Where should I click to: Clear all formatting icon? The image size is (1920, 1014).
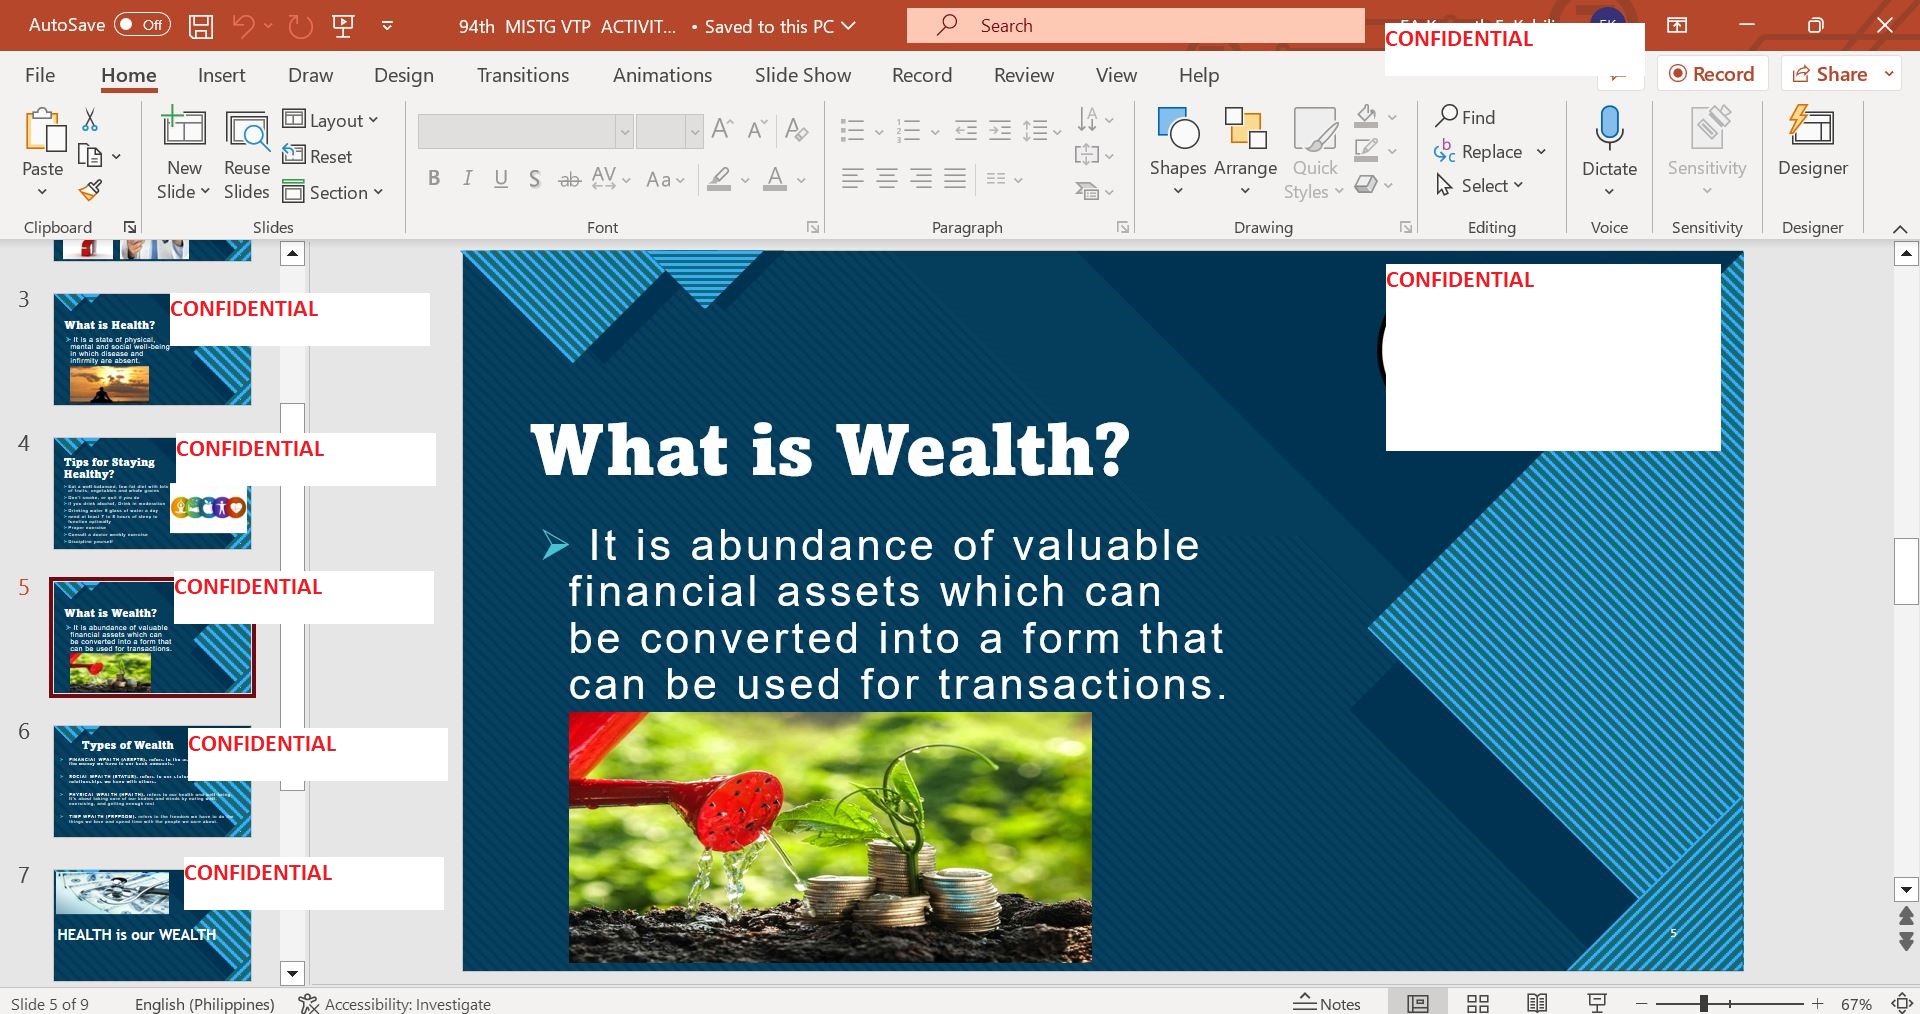pyautogui.click(x=796, y=128)
